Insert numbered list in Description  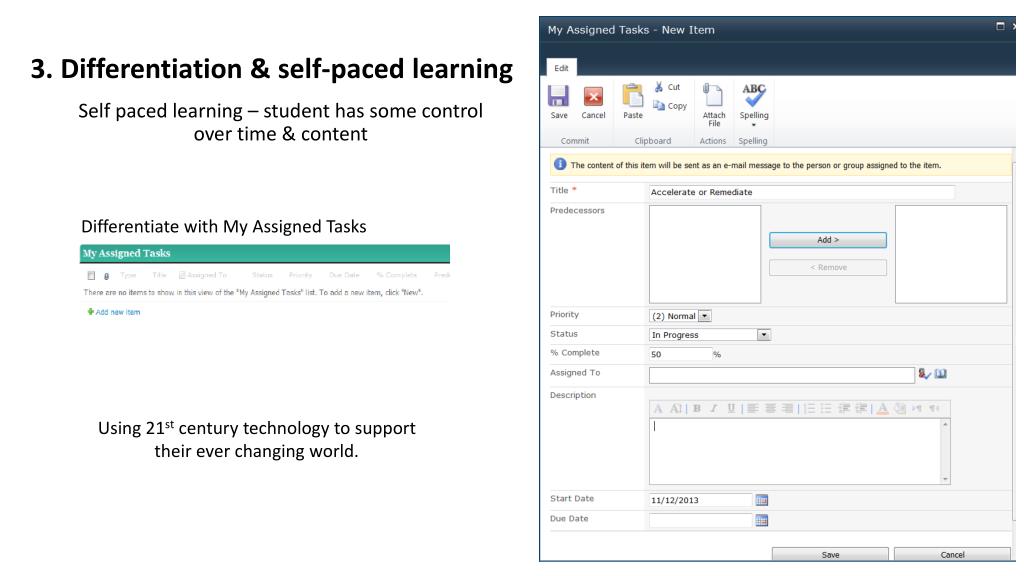click(x=810, y=409)
